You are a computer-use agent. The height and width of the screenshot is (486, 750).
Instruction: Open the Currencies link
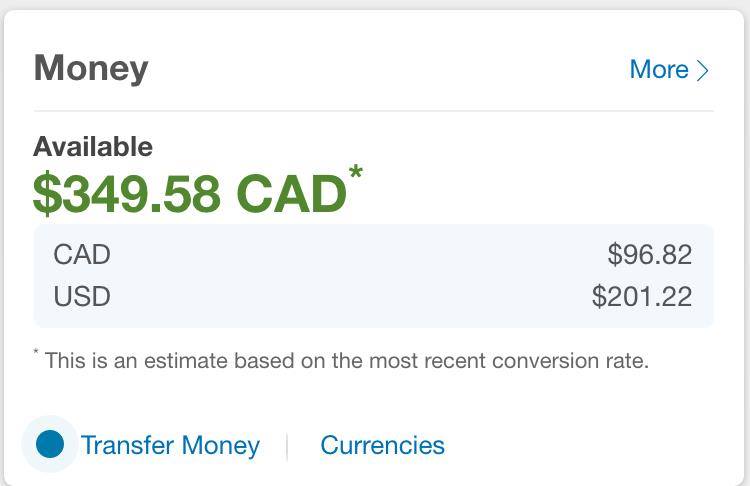382,445
